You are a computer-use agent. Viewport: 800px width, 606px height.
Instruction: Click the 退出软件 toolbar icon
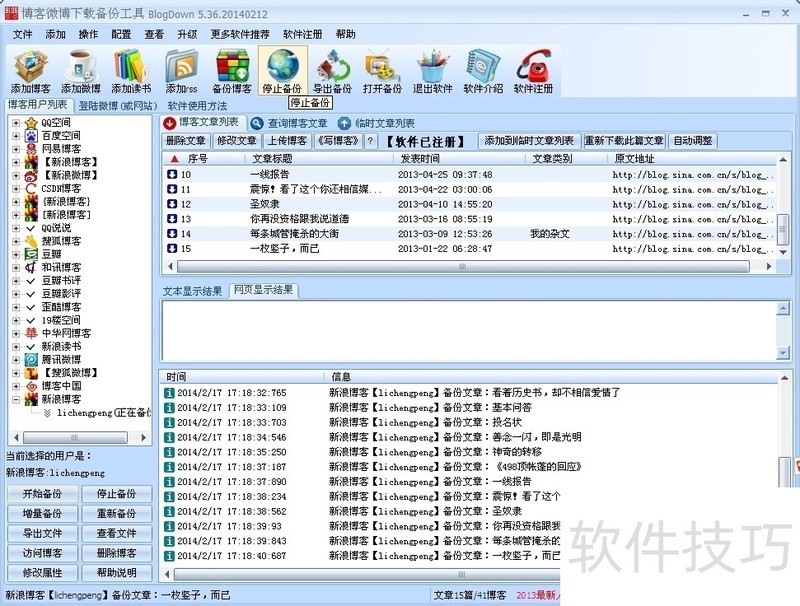coord(433,70)
